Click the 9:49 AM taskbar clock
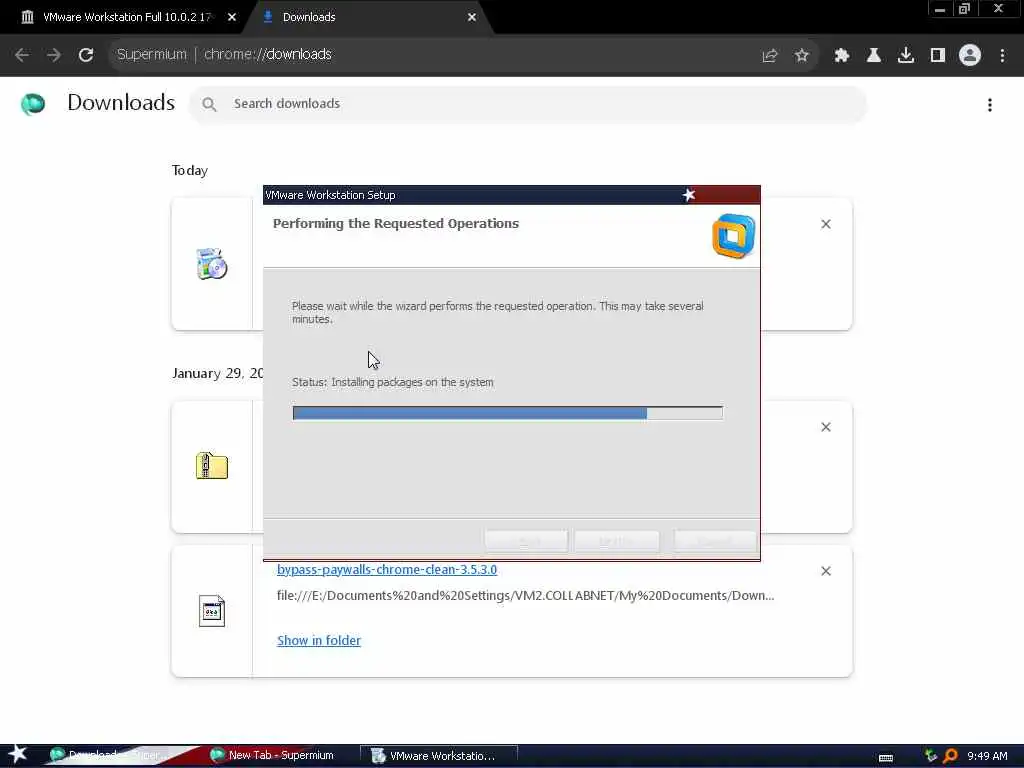1024x768 pixels. click(987, 756)
